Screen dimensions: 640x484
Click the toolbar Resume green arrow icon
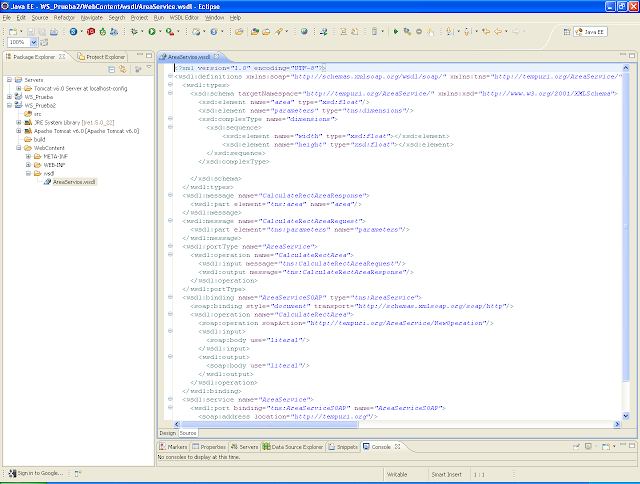click(x=395, y=31)
